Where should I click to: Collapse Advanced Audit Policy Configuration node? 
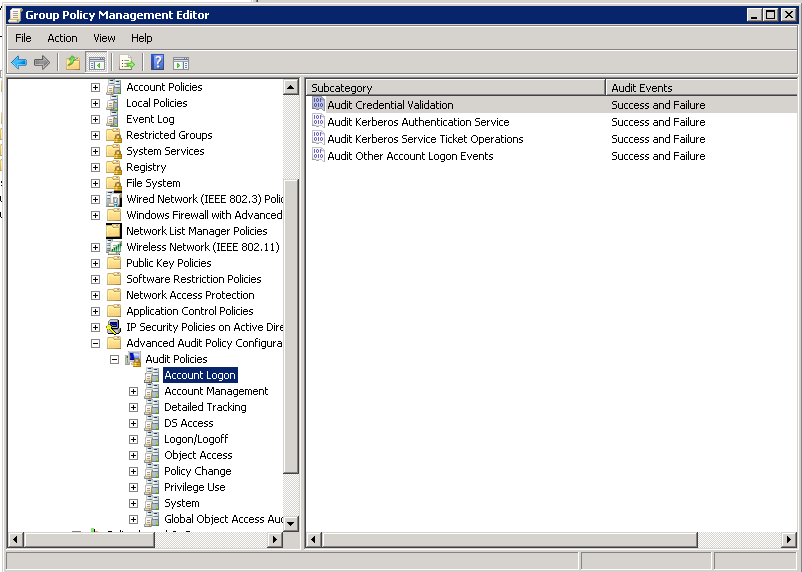(95, 343)
